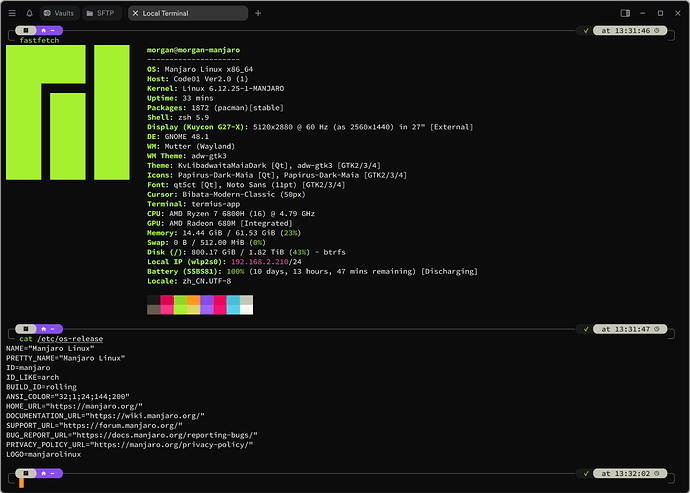Click the green checkmark beside 13:31:47
690x493 pixels.
point(586,329)
